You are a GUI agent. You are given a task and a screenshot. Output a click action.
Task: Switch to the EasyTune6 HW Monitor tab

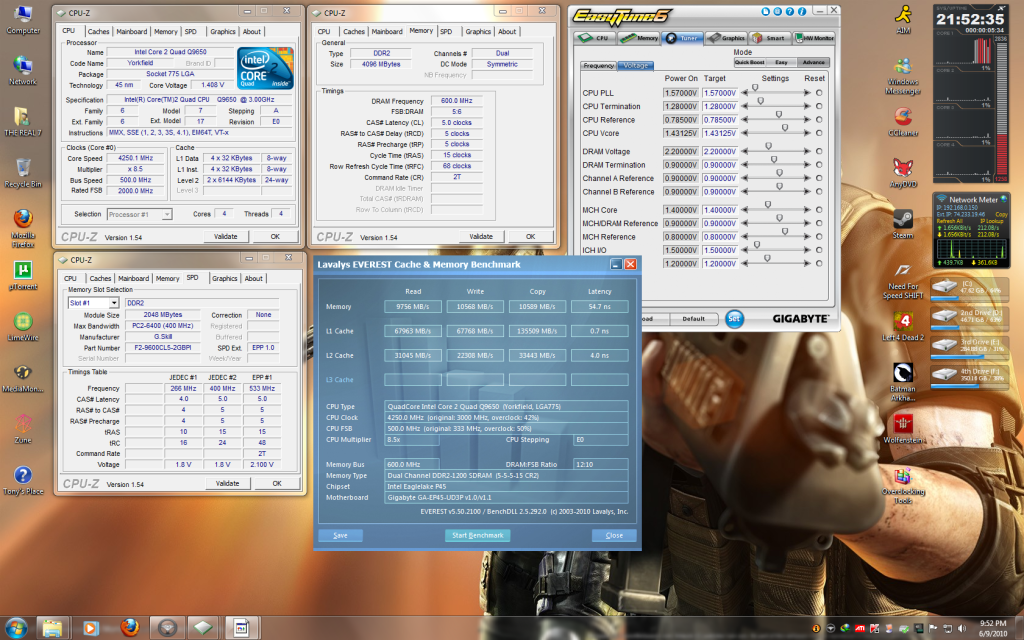tap(814, 38)
